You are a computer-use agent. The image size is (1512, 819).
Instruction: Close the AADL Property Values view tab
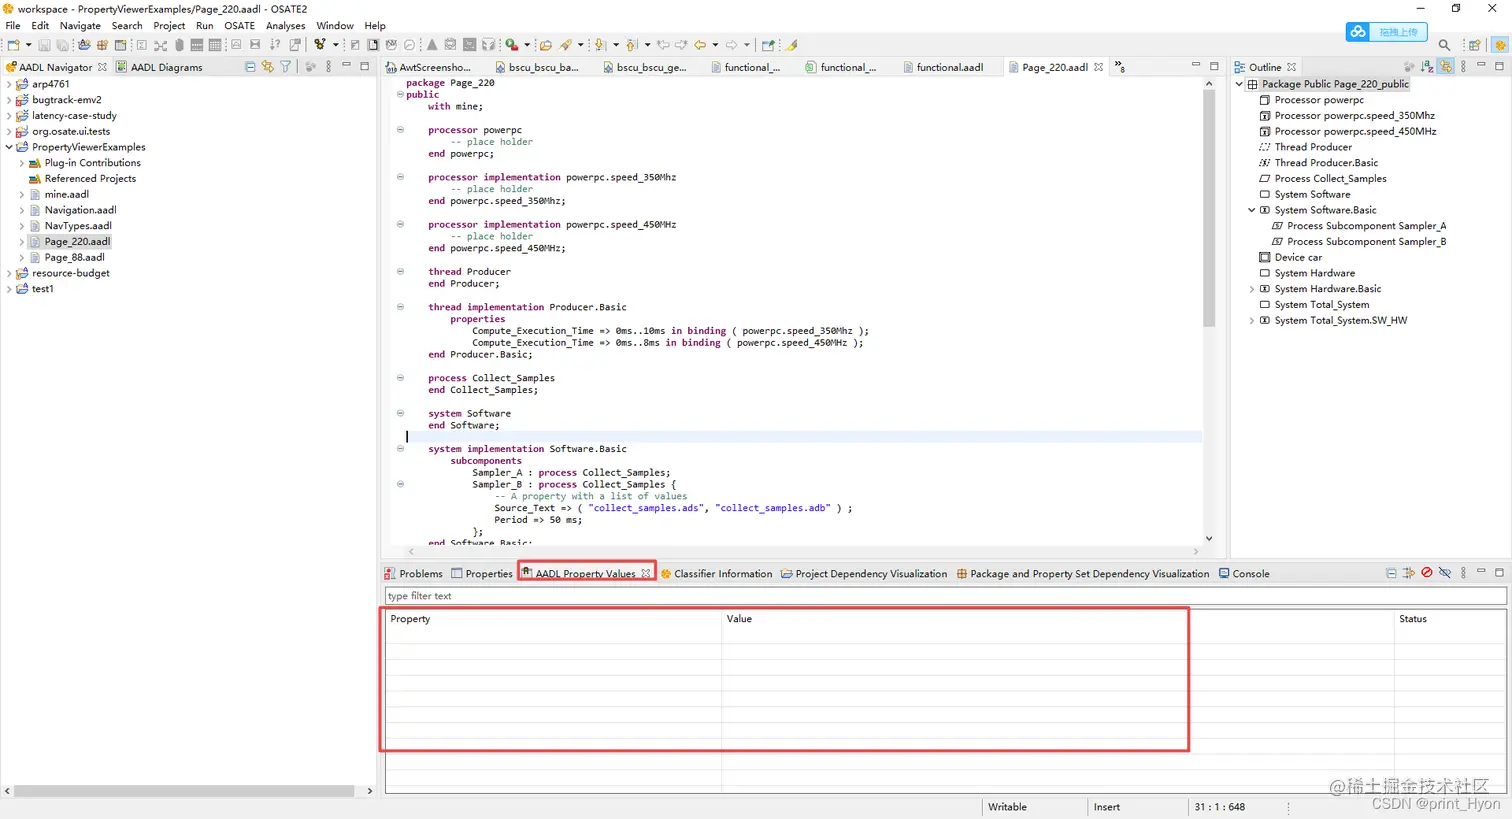646,573
